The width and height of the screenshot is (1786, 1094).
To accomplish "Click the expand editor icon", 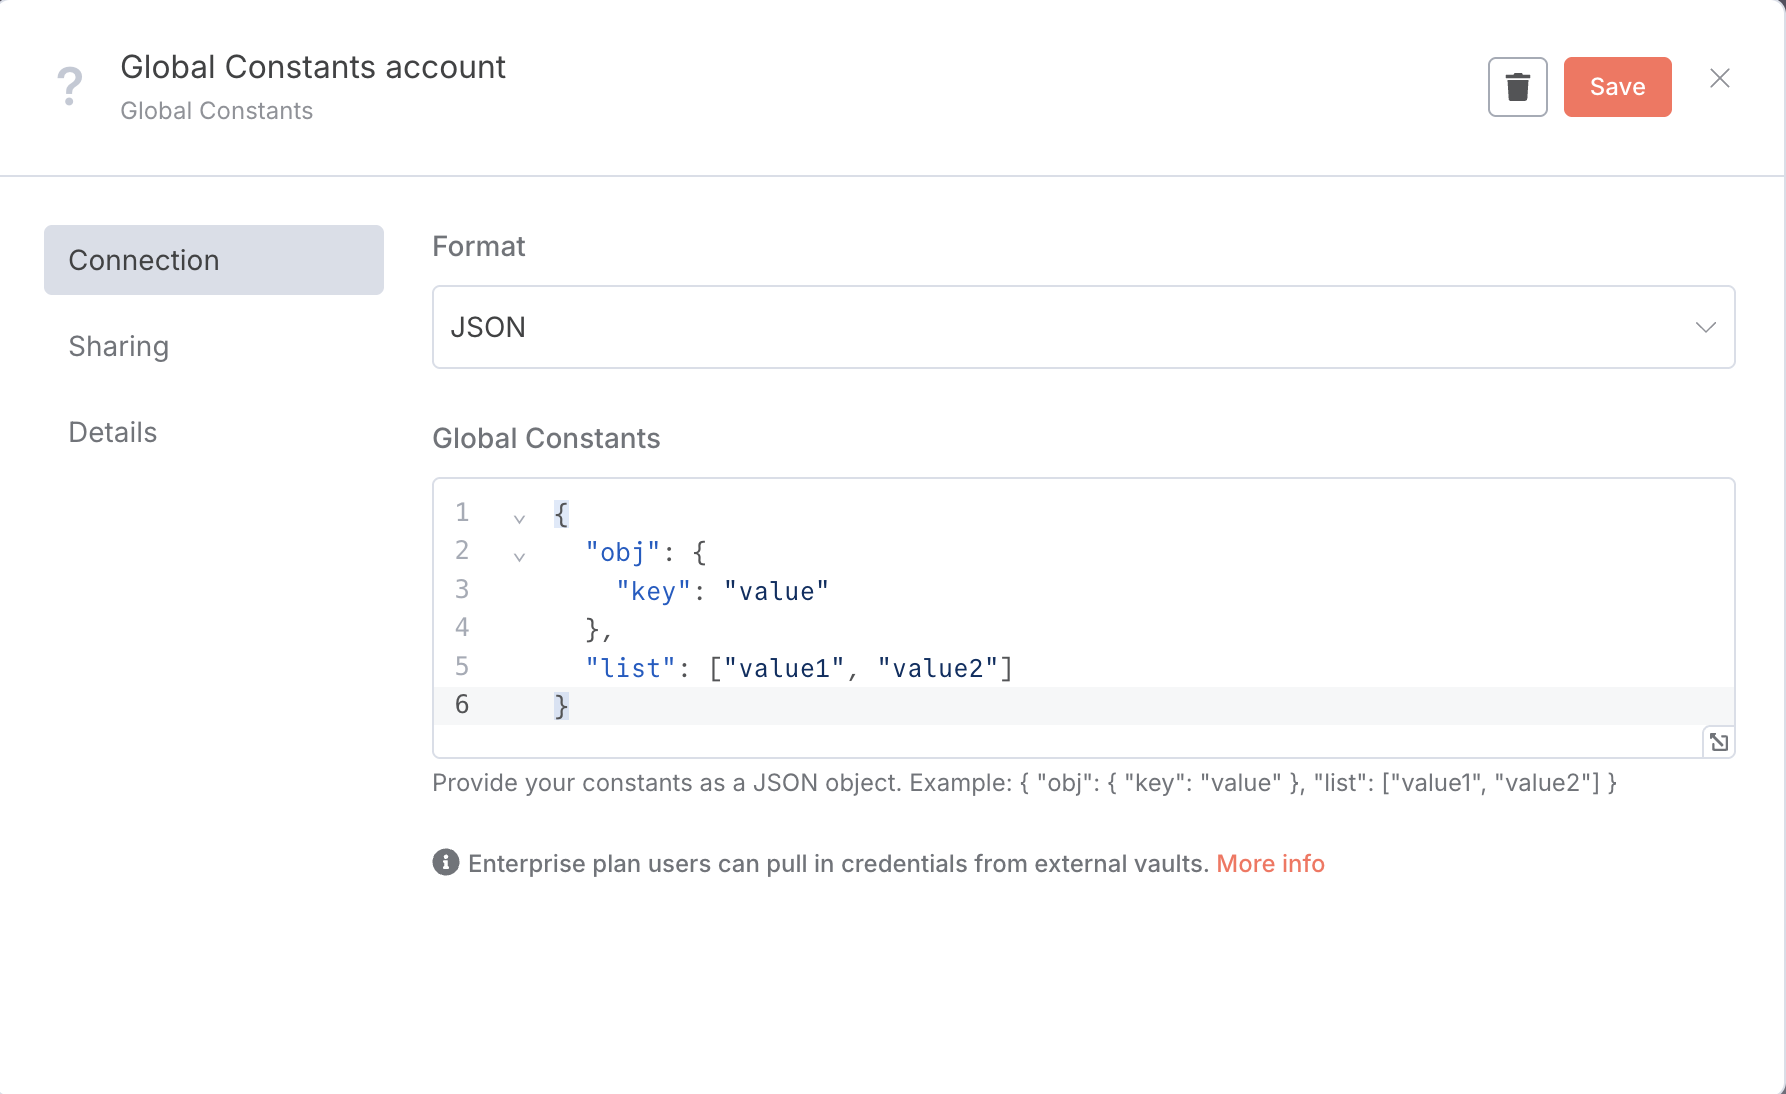I will [1718, 742].
